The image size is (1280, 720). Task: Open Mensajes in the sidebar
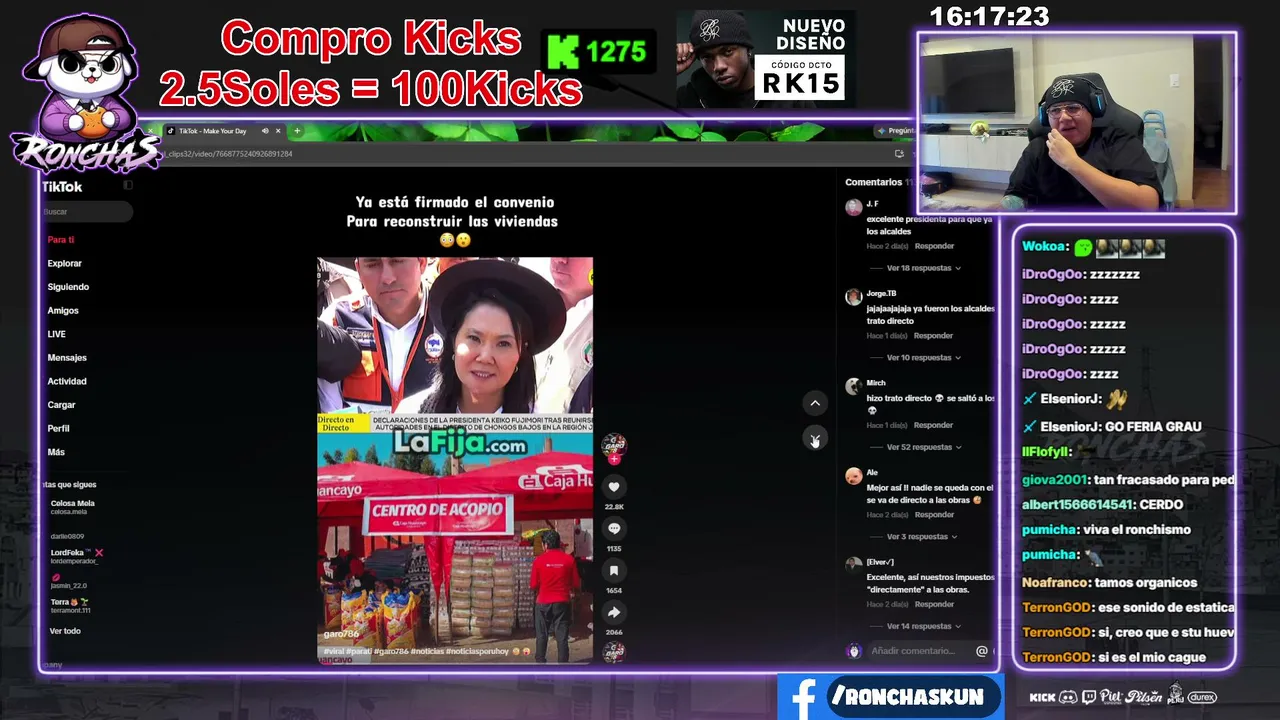point(67,358)
